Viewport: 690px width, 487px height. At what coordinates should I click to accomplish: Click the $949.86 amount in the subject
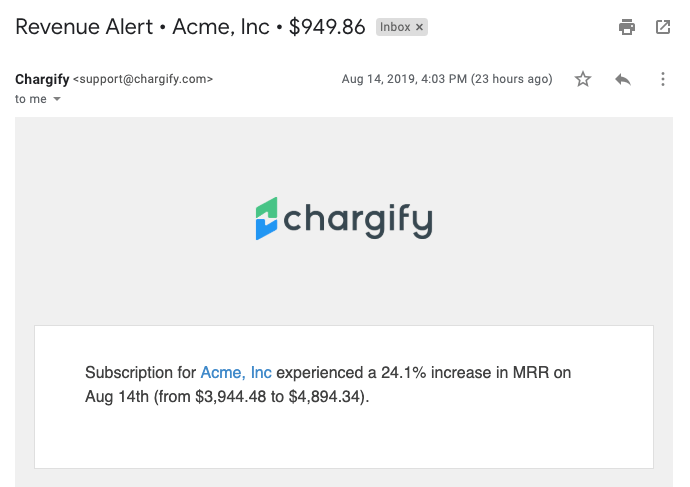click(x=327, y=27)
